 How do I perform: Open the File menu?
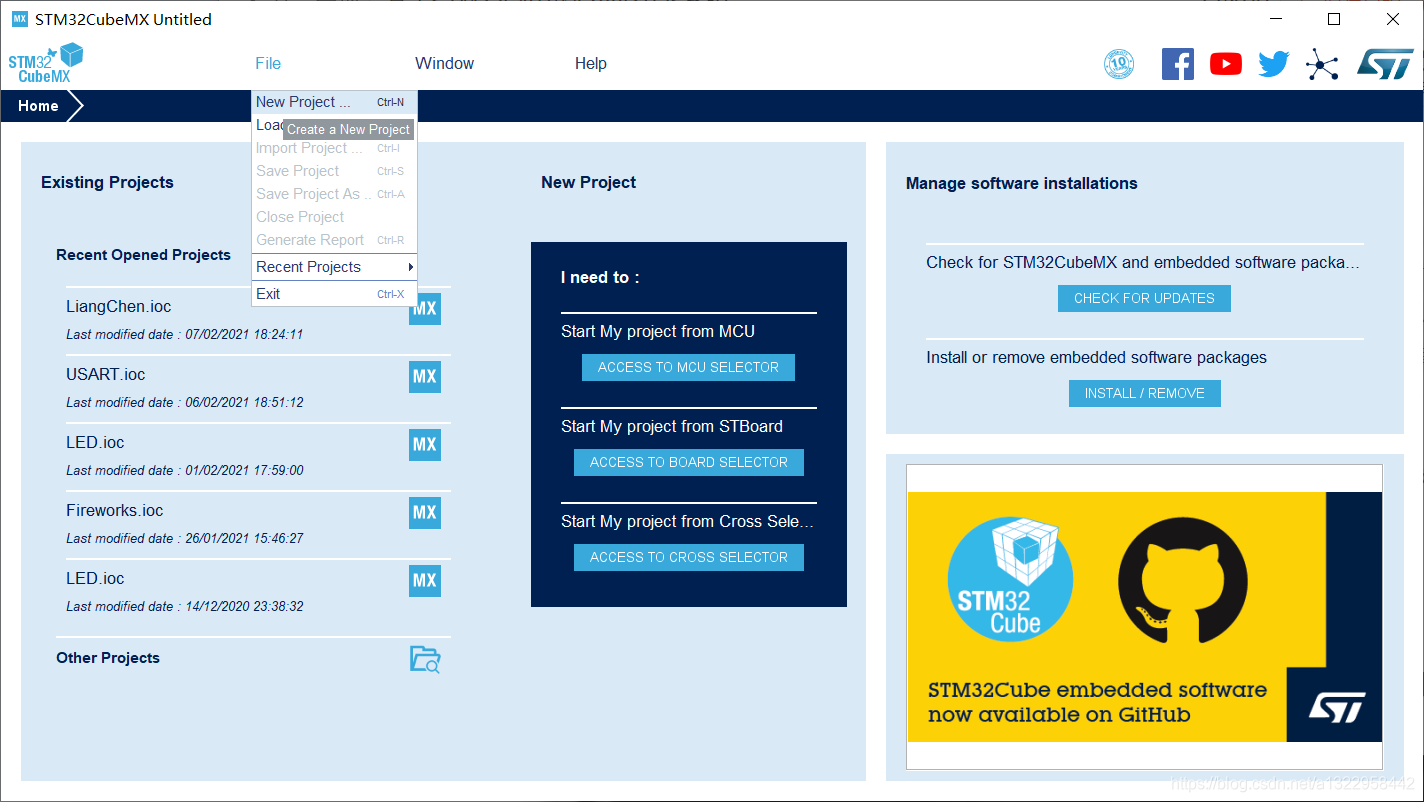point(268,63)
